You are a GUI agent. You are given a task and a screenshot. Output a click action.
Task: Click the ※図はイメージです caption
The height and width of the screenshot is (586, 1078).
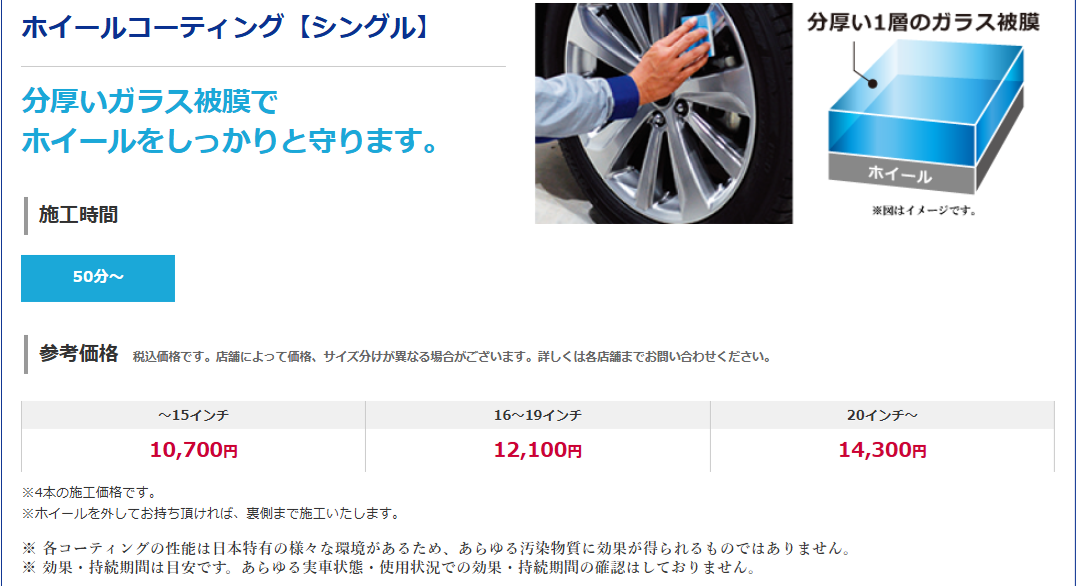coord(924,210)
